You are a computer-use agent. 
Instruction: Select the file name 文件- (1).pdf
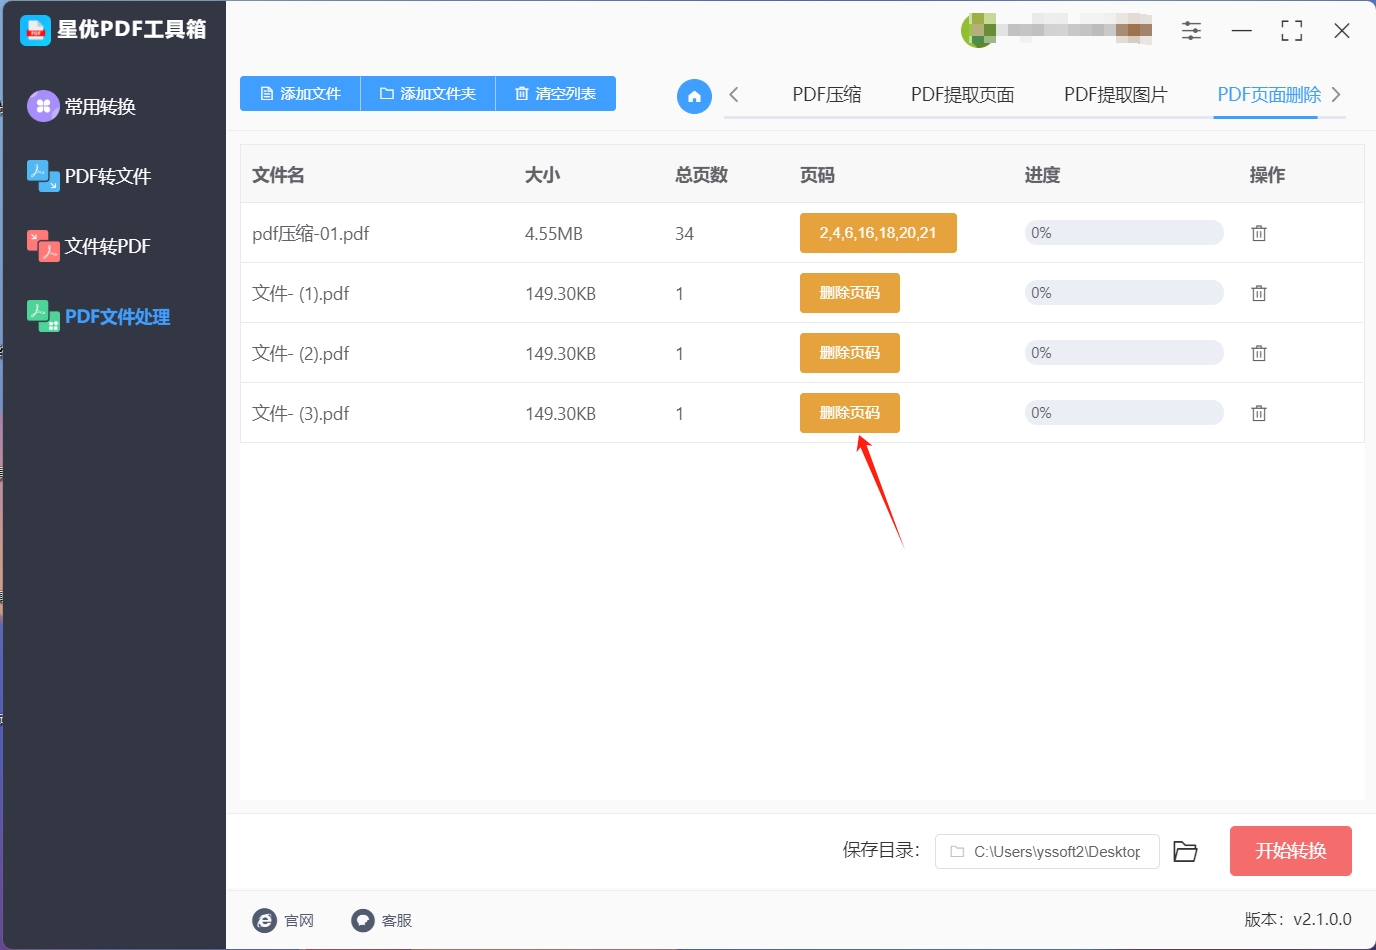click(x=301, y=294)
